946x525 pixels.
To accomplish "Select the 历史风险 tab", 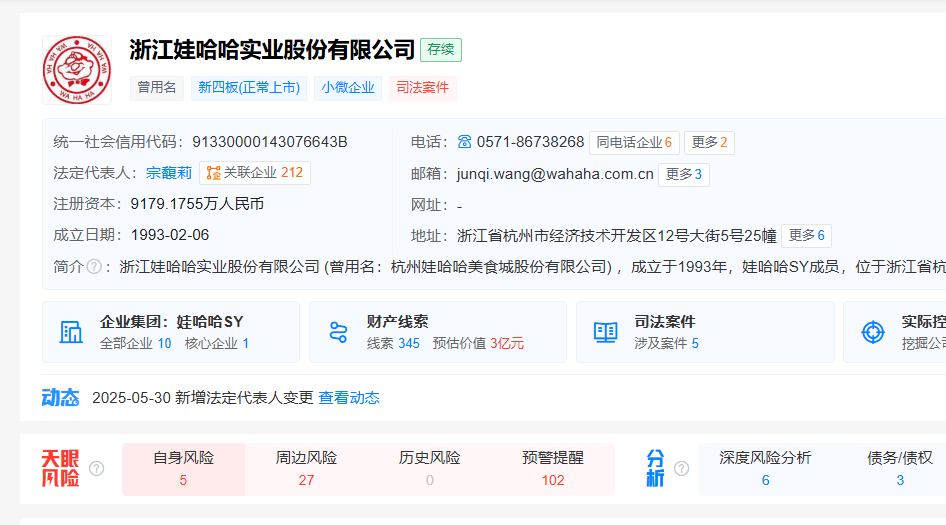I will click(430, 469).
